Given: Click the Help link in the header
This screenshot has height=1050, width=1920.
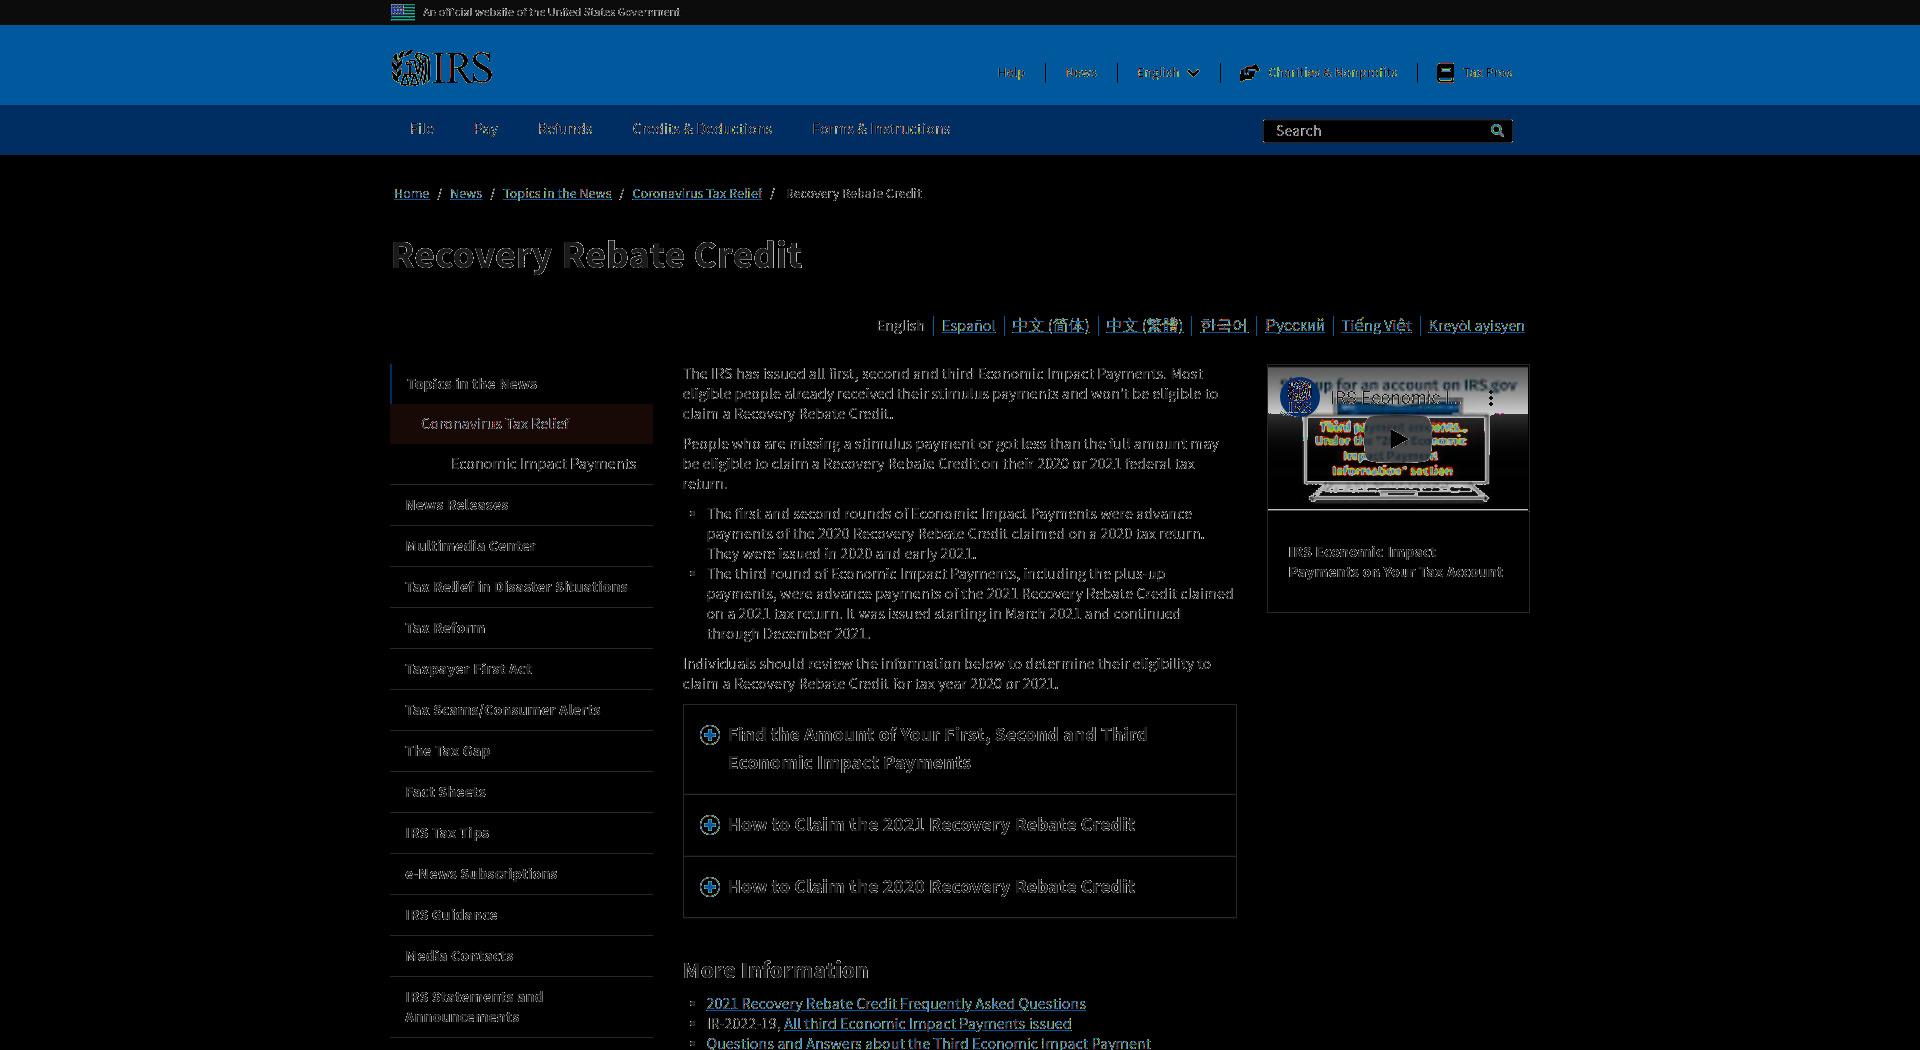Looking at the screenshot, I should tap(1010, 73).
